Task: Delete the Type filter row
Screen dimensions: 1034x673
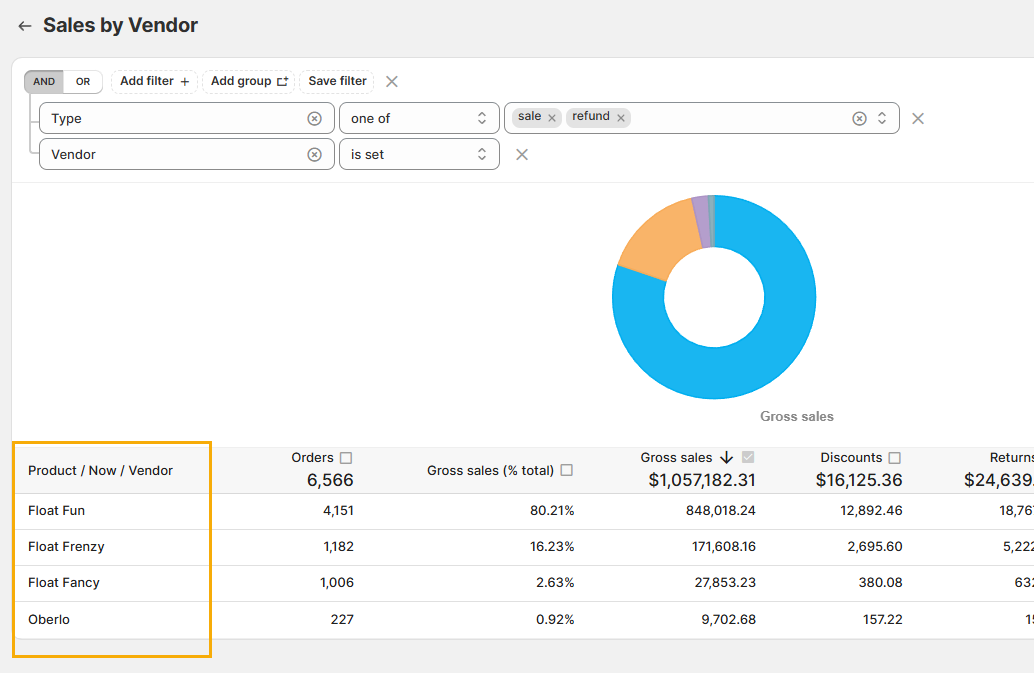Action: point(918,118)
